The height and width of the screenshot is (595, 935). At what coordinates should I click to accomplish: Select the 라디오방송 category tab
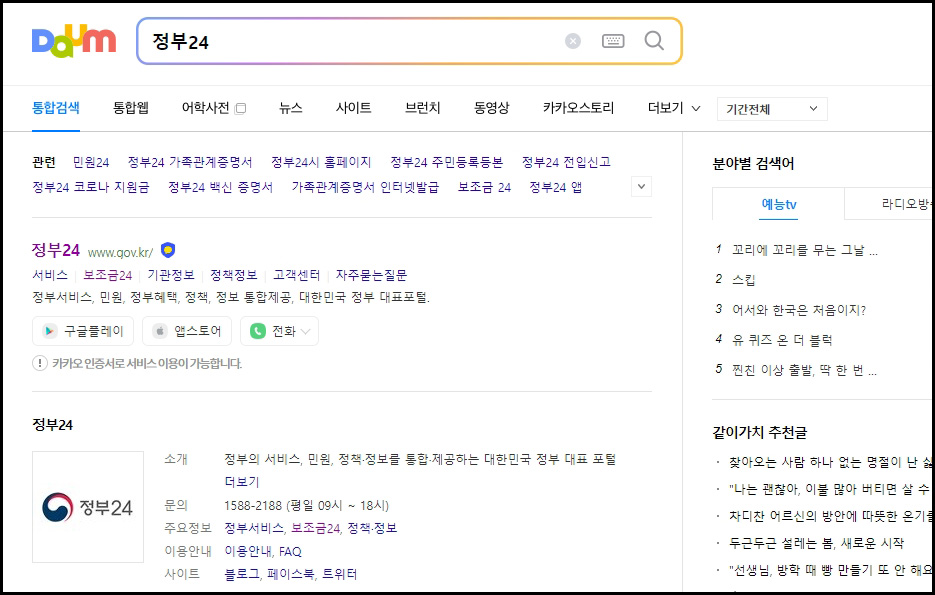click(x=889, y=204)
